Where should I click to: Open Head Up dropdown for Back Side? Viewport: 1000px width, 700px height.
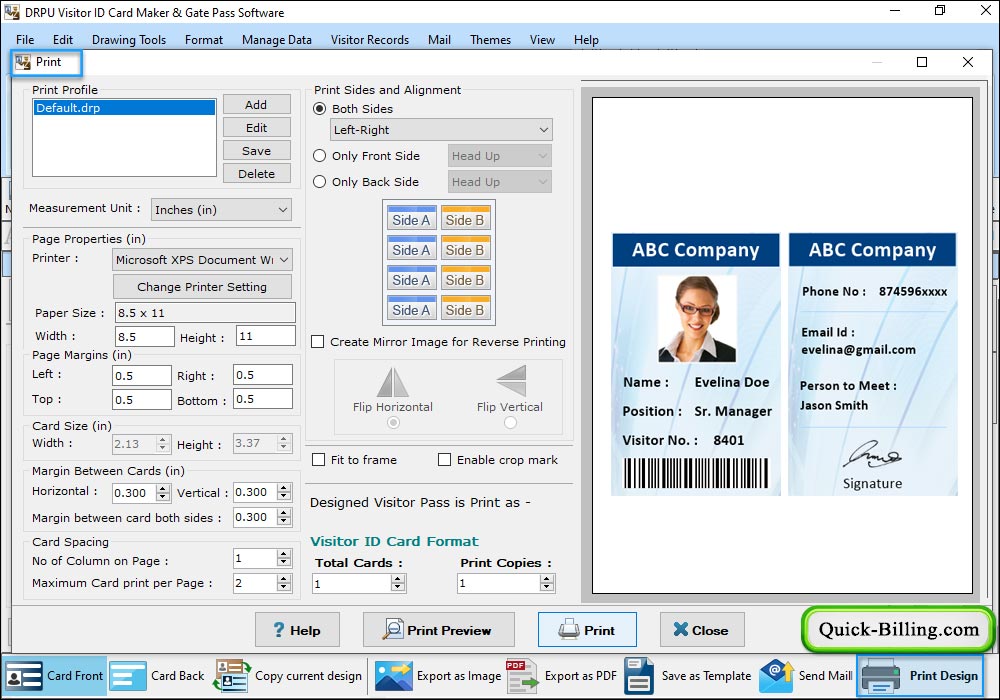click(x=499, y=182)
